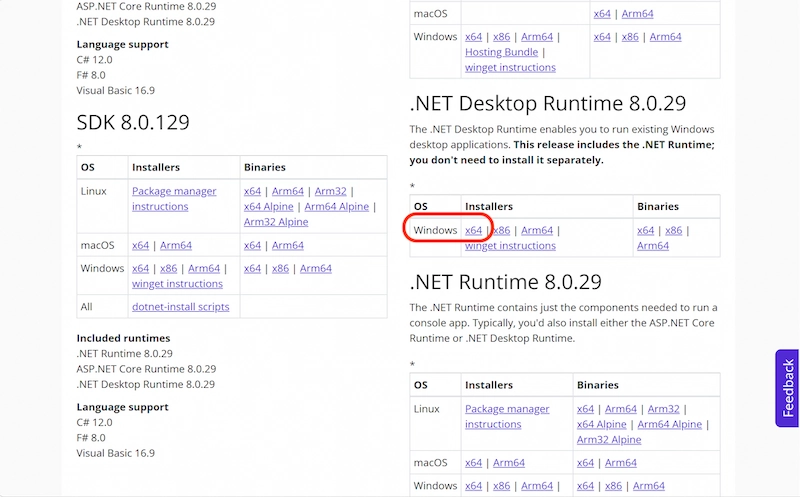Select the .NET Runtime 8.0.29 heading

click(x=506, y=282)
